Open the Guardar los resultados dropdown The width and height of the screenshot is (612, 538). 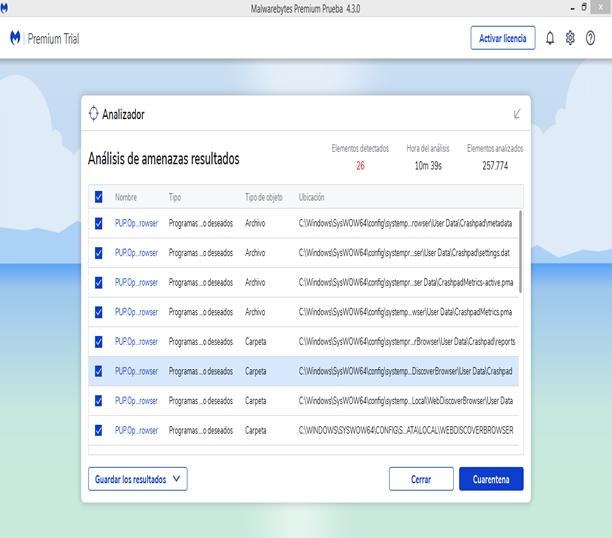138,479
